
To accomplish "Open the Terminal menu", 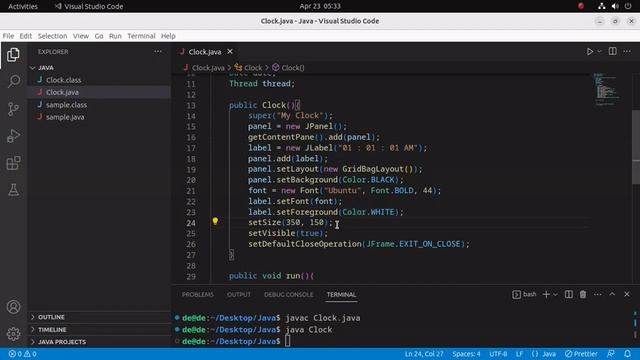I will pos(141,36).
